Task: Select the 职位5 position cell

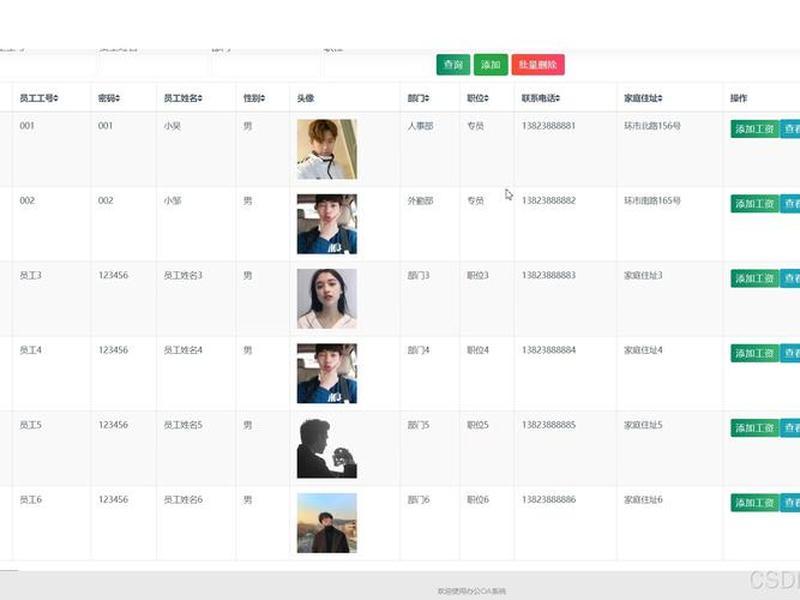Action: tap(478, 424)
